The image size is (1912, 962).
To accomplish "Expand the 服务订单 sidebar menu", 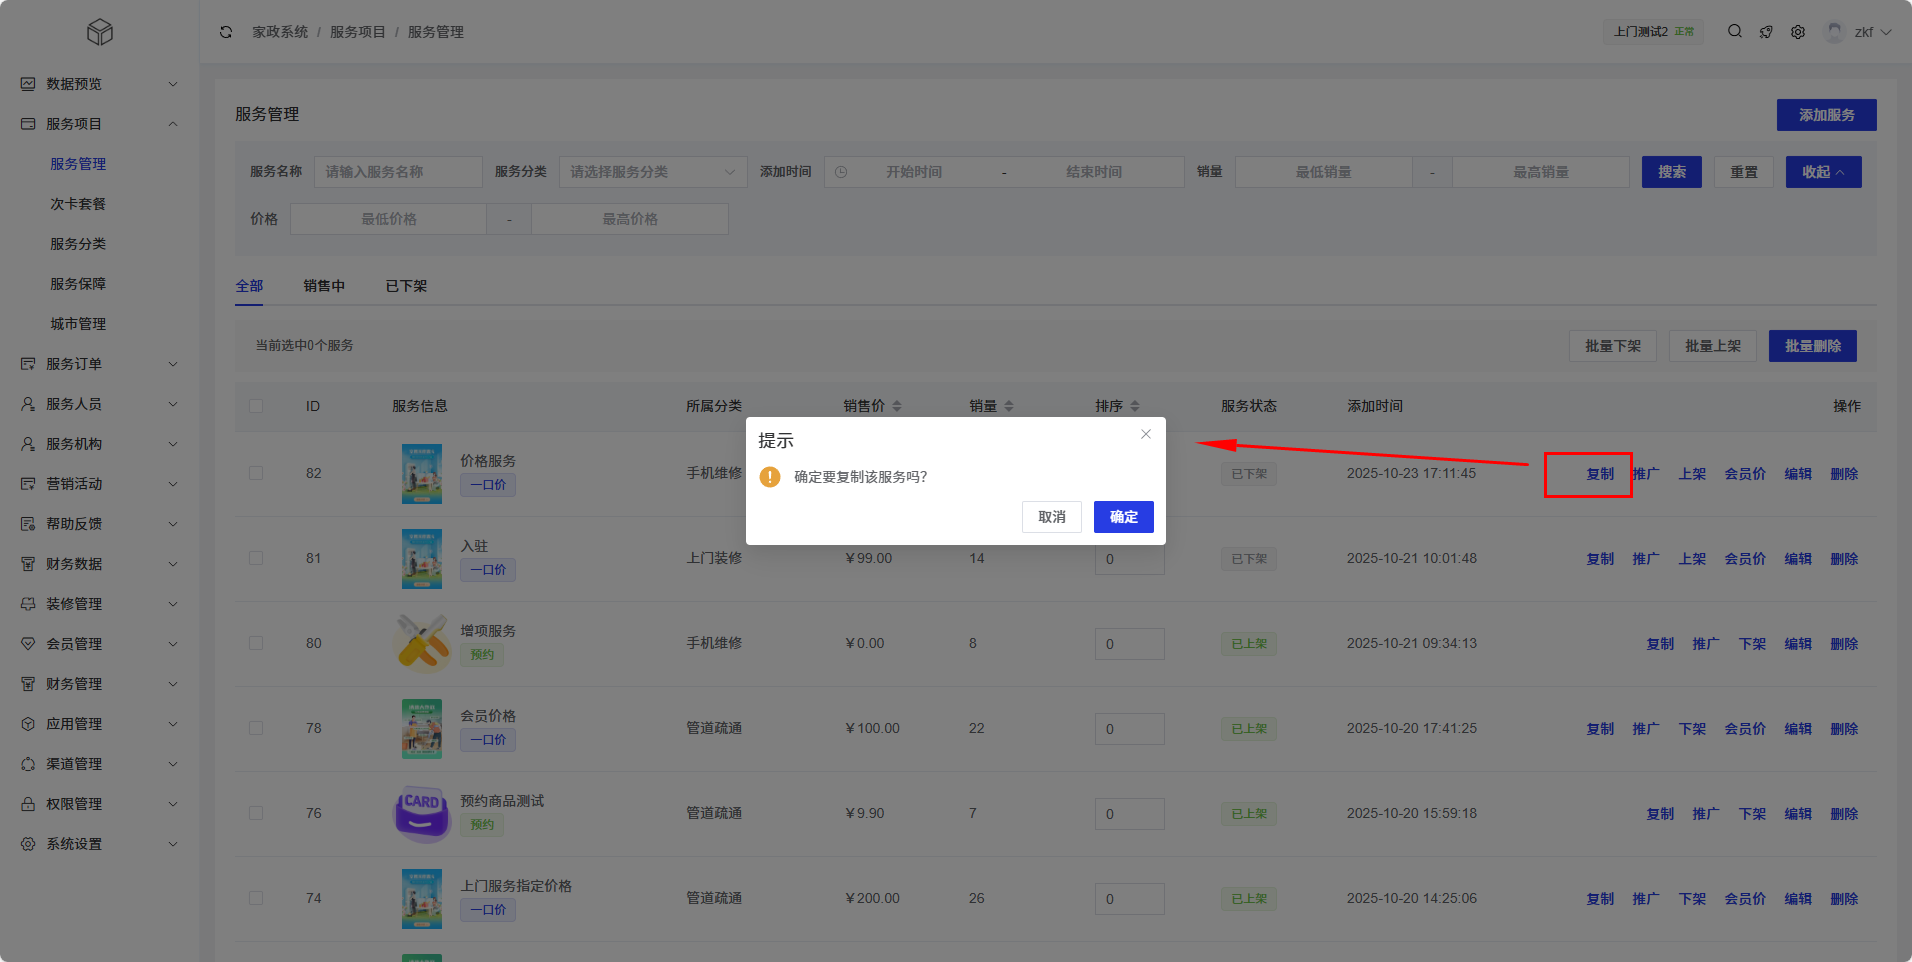I will [x=98, y=364].
